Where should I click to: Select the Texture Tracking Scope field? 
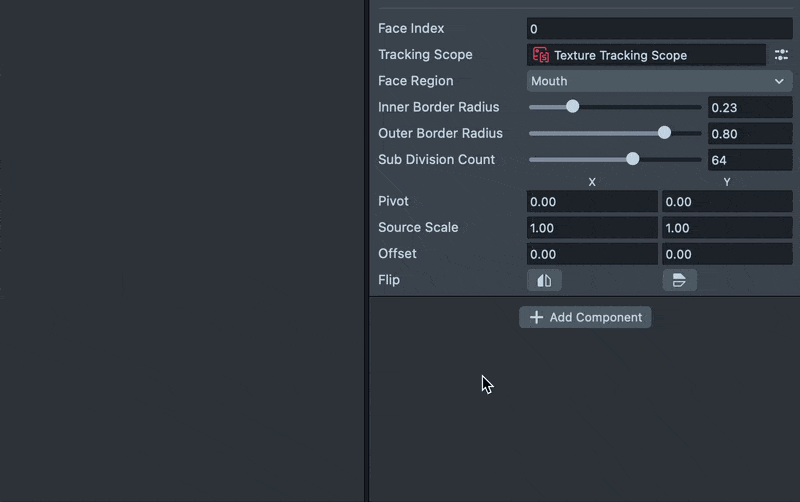646,55
